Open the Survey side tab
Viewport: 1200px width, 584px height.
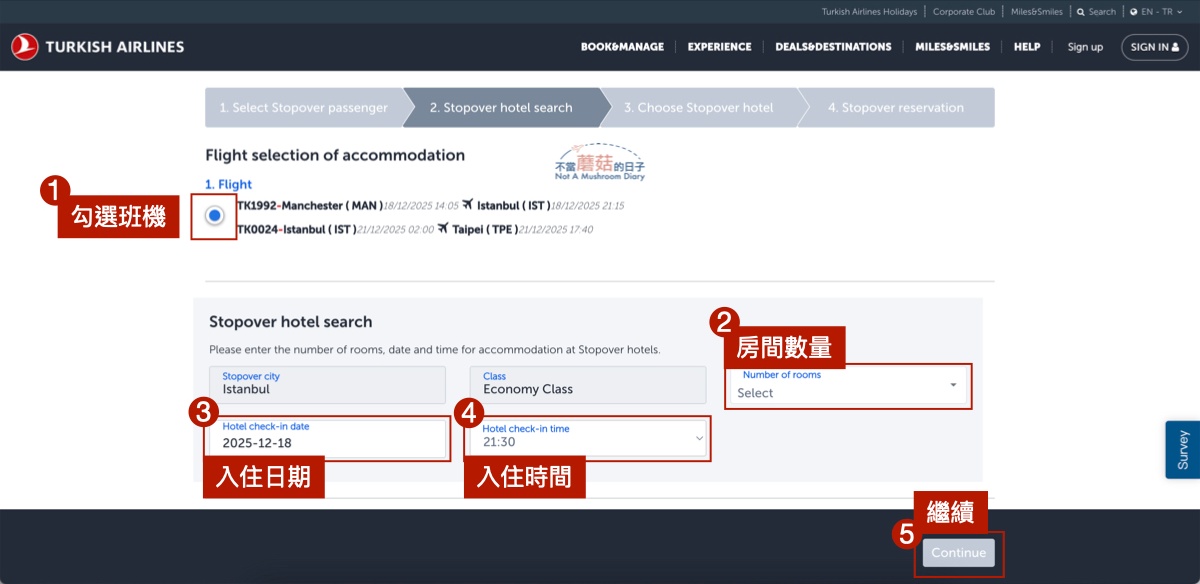tap(1182, 450)
